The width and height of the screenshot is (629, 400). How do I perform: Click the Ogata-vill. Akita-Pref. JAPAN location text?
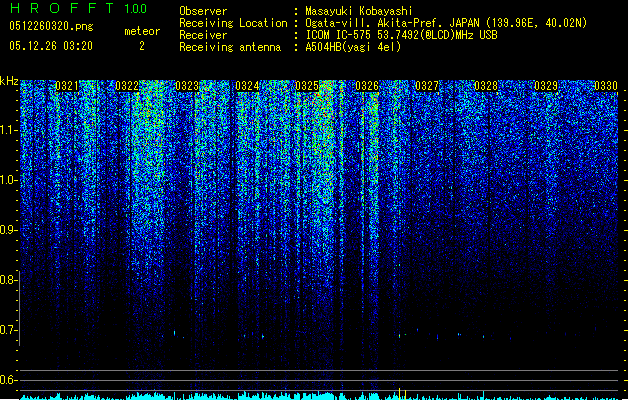(446, 23)
